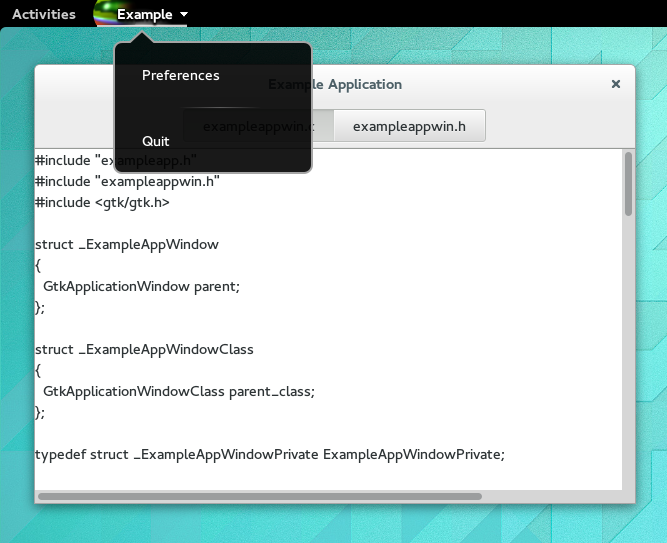Collapse the Example menu dropdown arrow
Viewport: 667px width, 543px height.
pyautogui.click(x=184, y=15)
